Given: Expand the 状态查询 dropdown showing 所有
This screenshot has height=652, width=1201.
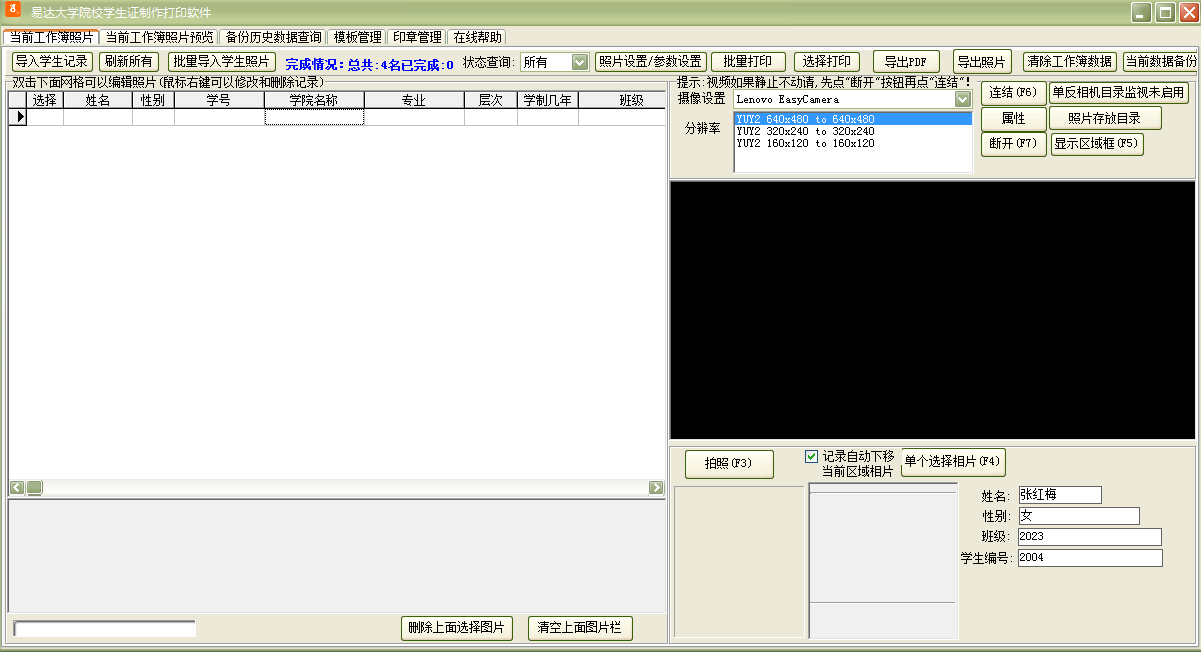Looking at the screenshot, I should 580,62.
